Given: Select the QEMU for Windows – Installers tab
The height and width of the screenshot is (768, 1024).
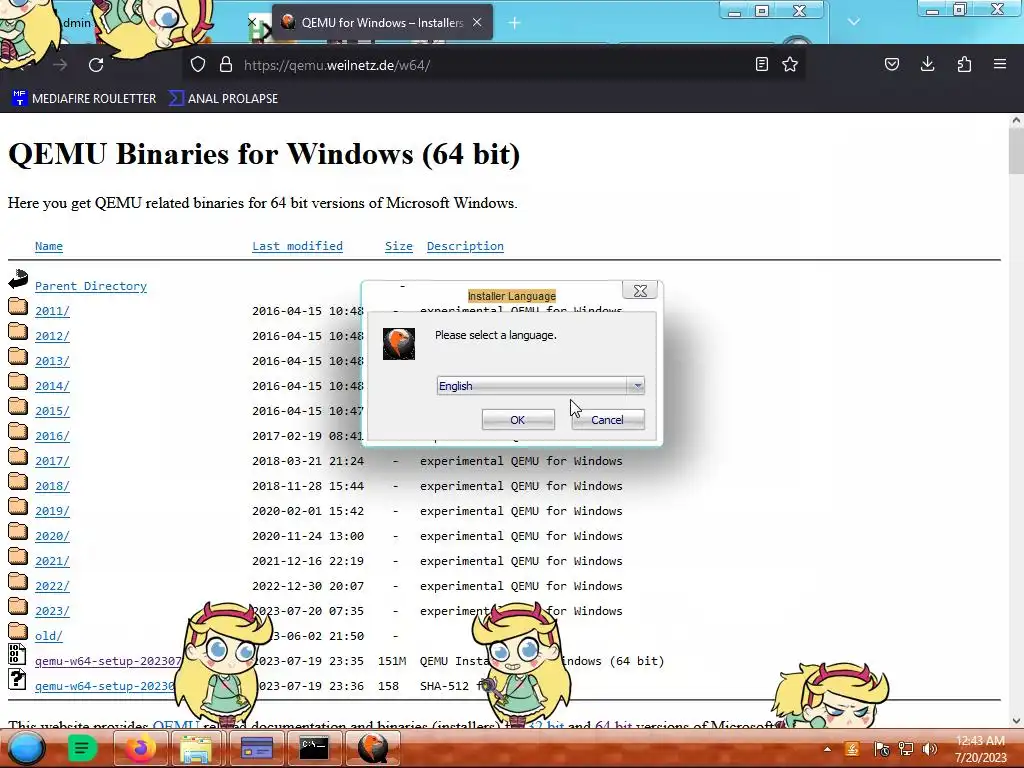Looking at the screenshot, I should [x=382, y=22].
